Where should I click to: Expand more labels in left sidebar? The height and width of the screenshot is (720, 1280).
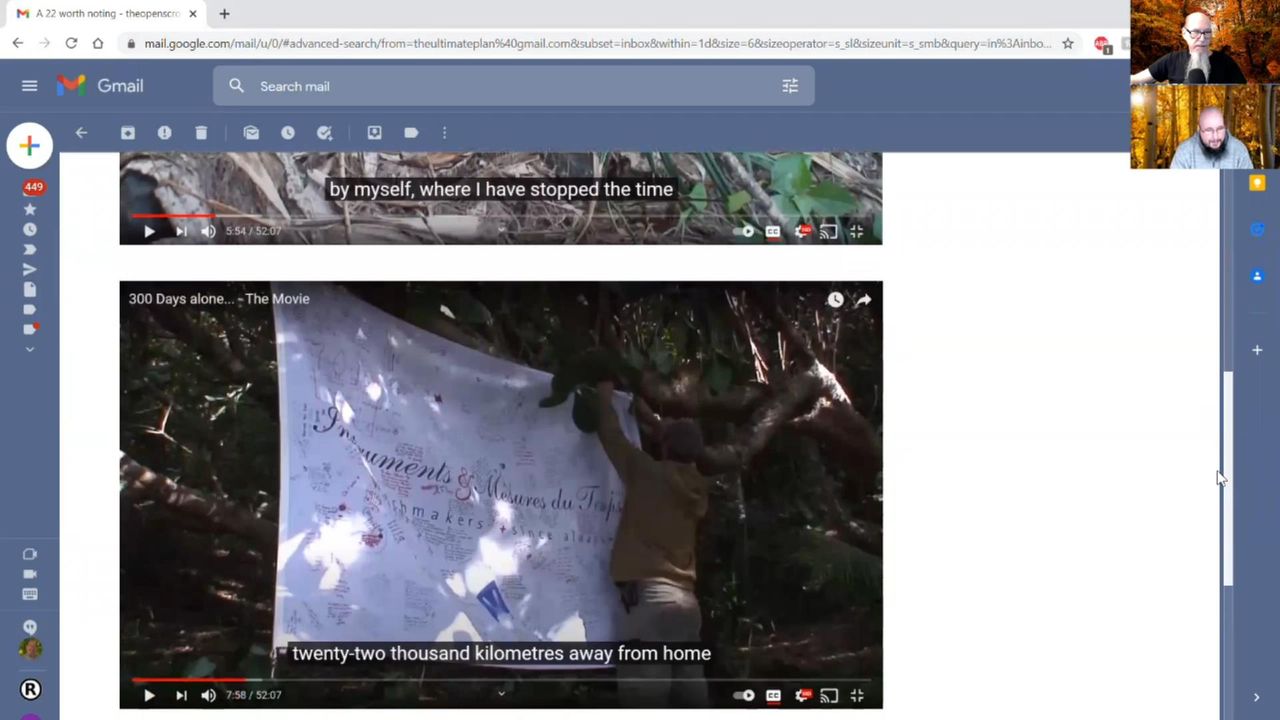[30, 349]
